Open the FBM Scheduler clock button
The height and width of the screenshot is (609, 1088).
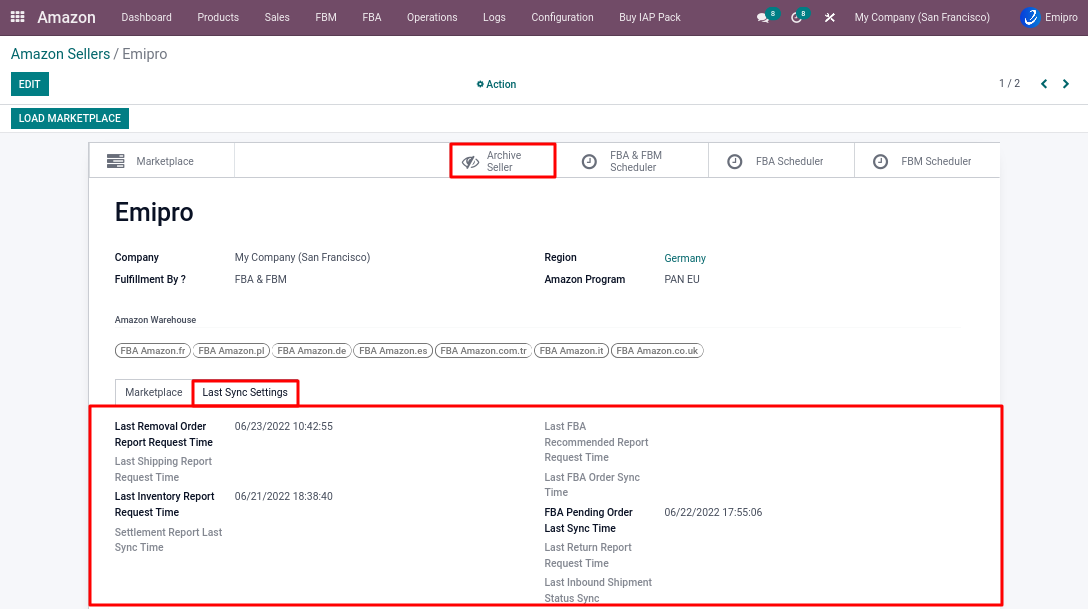[x=926, y=161]
